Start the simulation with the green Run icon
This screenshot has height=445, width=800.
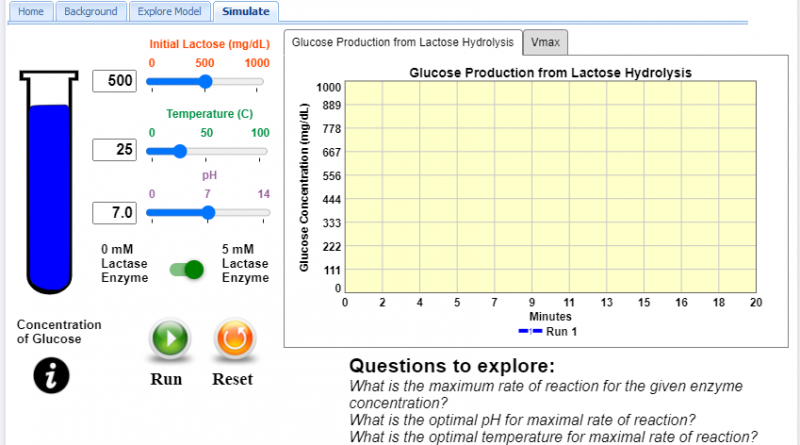(x=170, y=338)
